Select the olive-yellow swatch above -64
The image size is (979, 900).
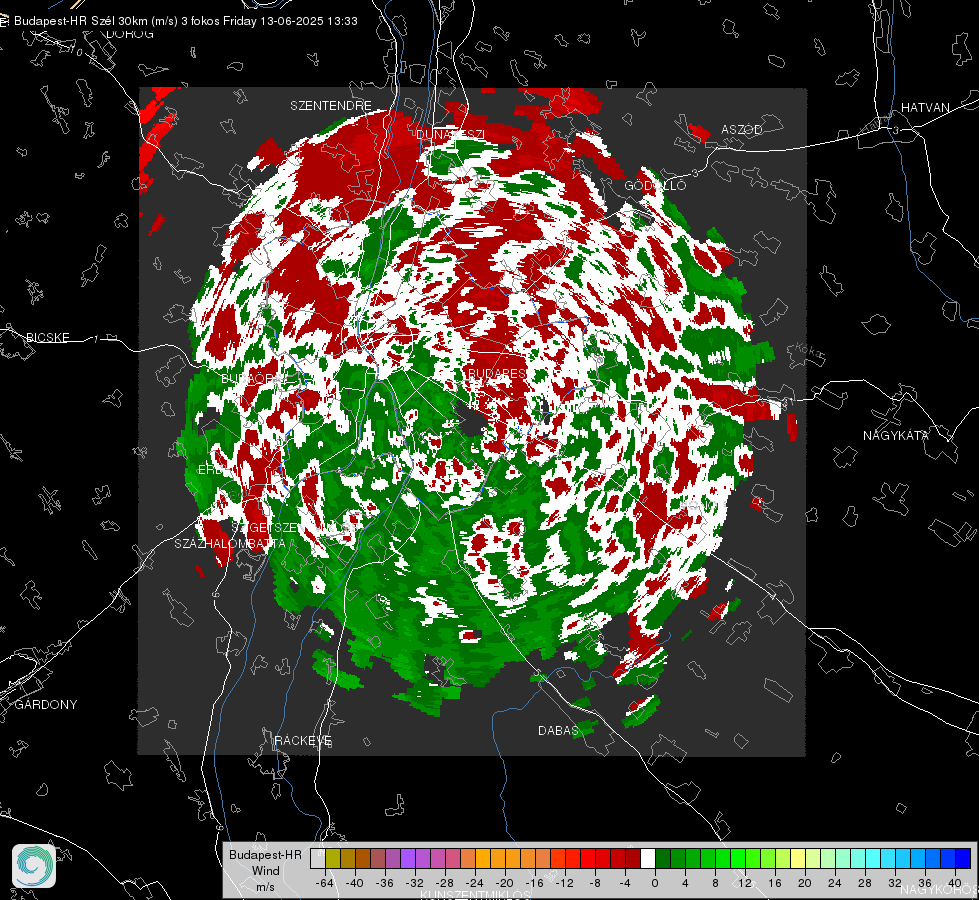333,858
